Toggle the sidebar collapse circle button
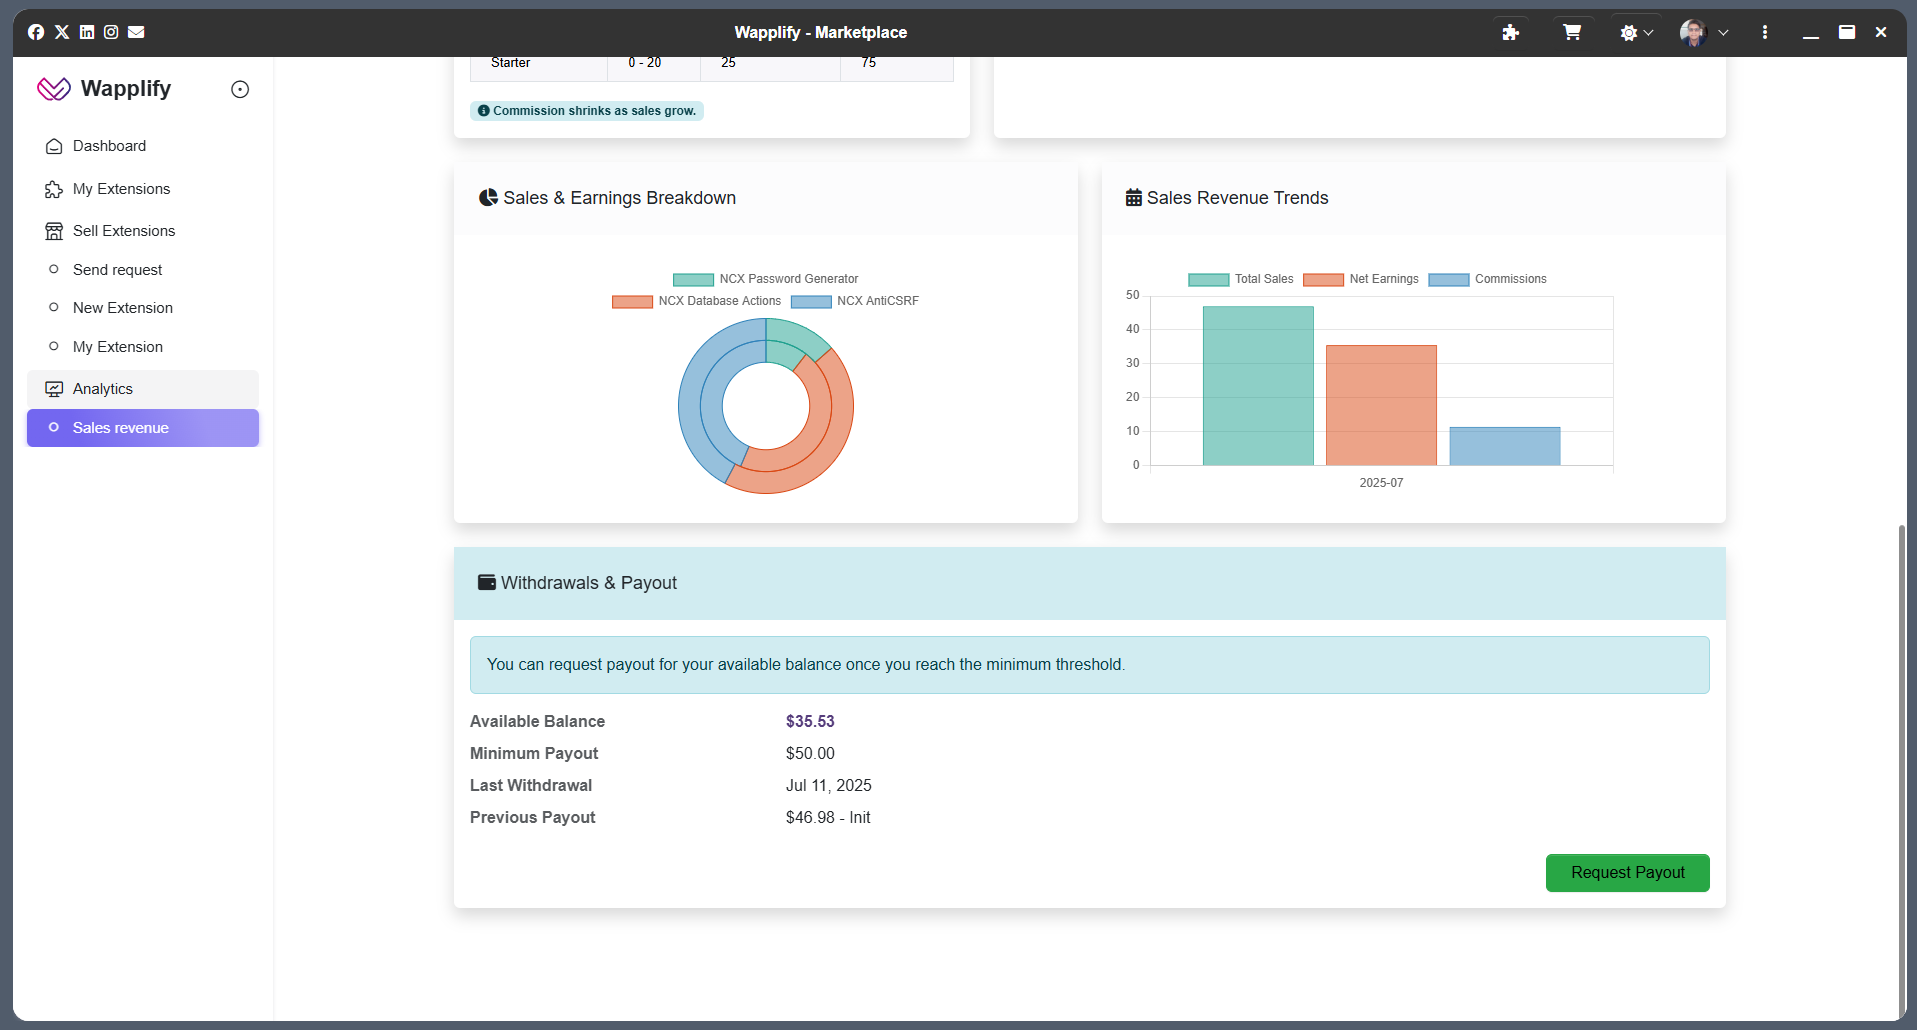Viewport: 1917px width, 1030px height. [240, 89]
